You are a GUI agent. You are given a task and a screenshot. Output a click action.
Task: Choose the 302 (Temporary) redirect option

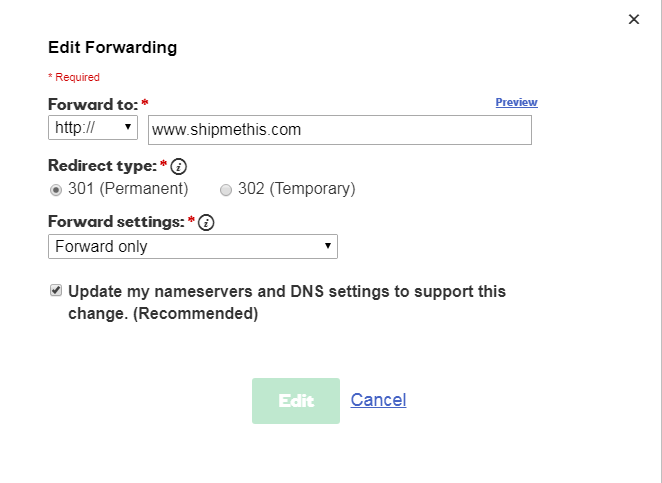tap(226, 189)
